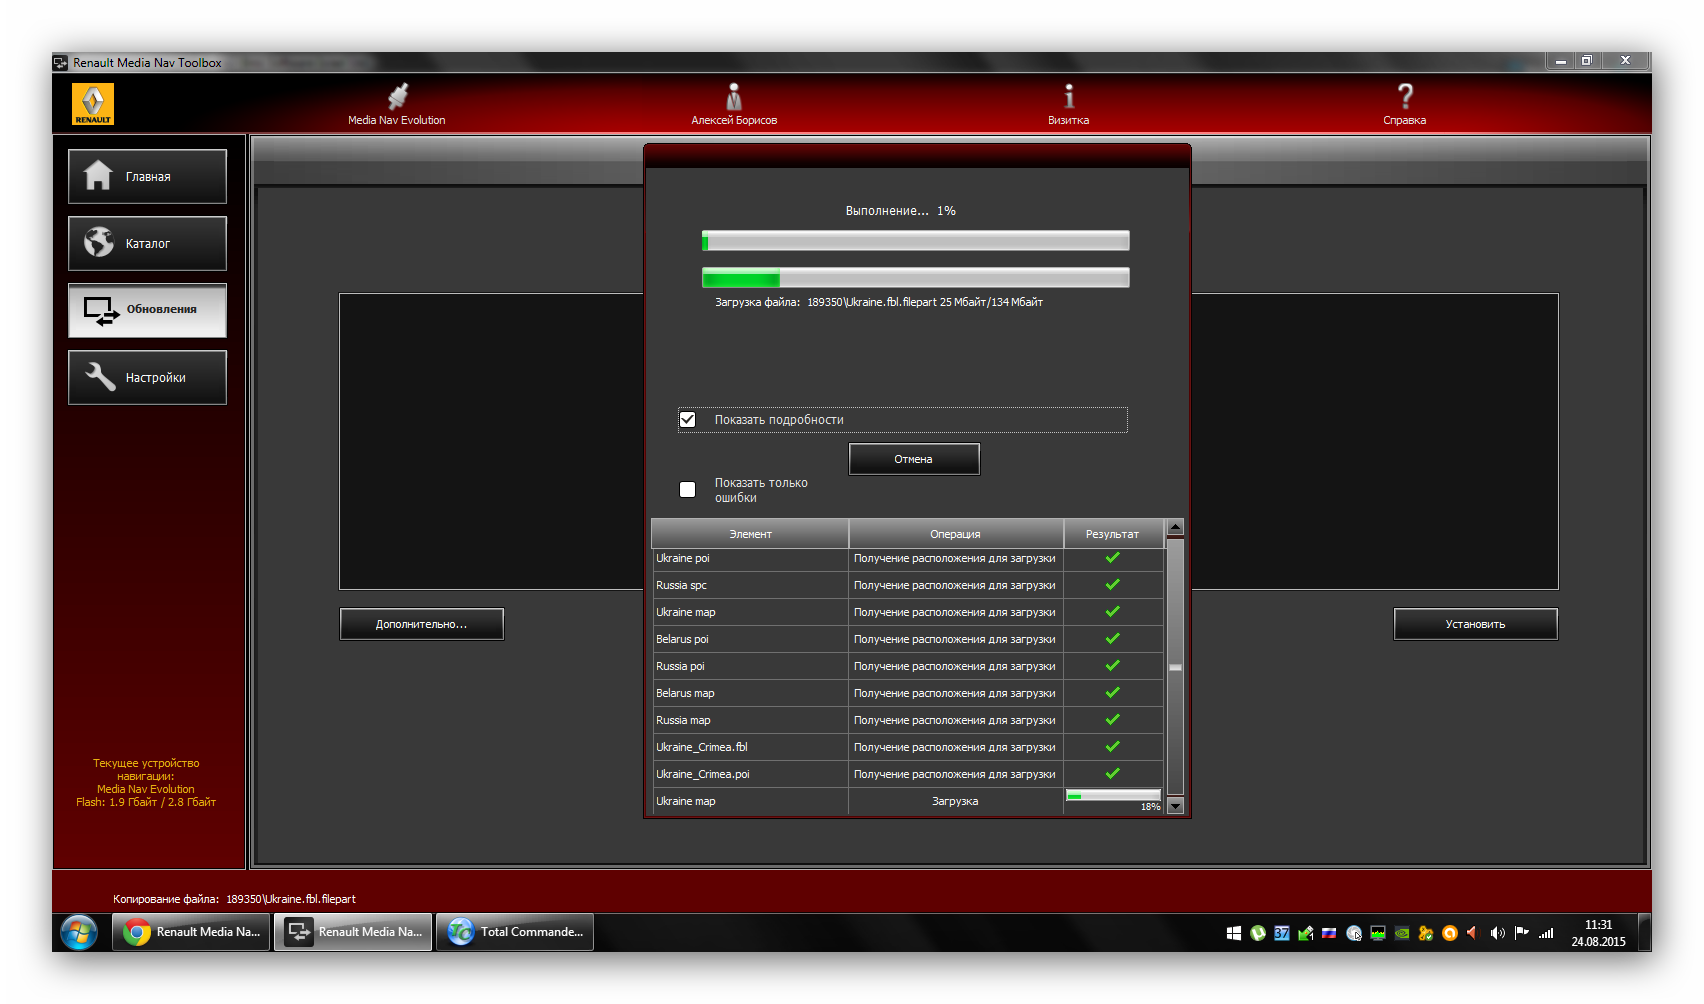Screen dimensions: 1704x1004
Task: Open the Каталог section
Action: pyautogui.click(x=147, y=244)
